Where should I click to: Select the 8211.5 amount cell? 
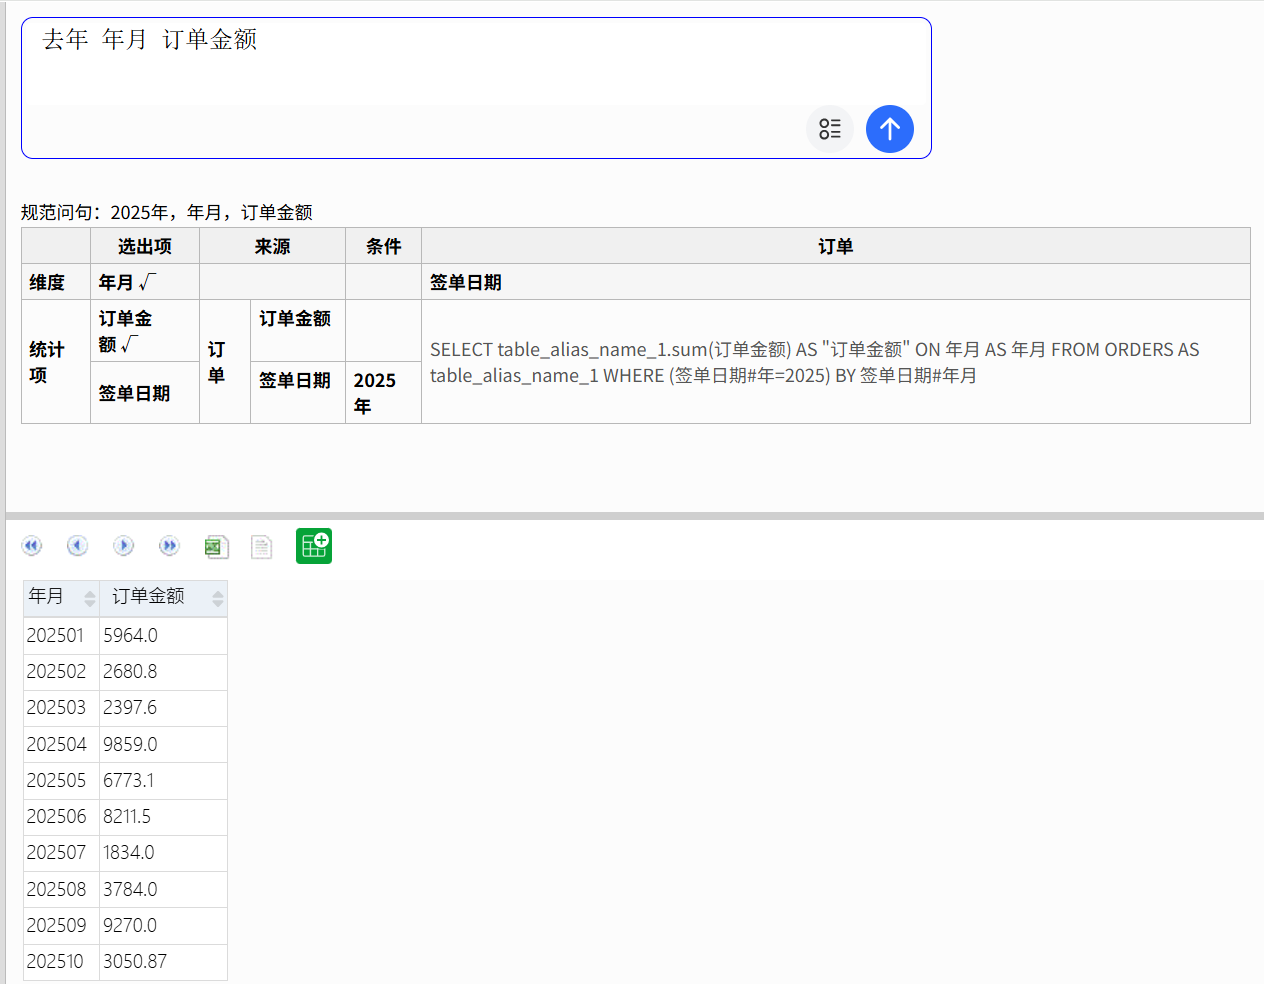click(164, 817)
